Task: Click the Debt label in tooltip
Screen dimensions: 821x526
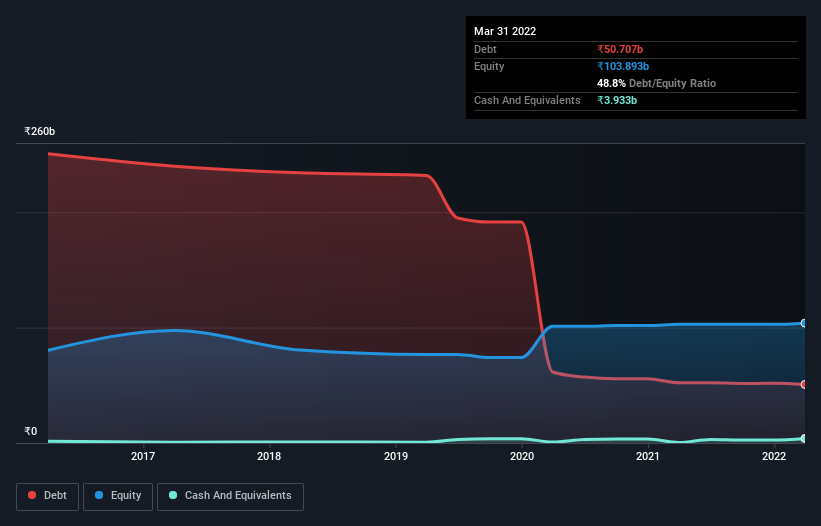Action: tap(485, 49)
